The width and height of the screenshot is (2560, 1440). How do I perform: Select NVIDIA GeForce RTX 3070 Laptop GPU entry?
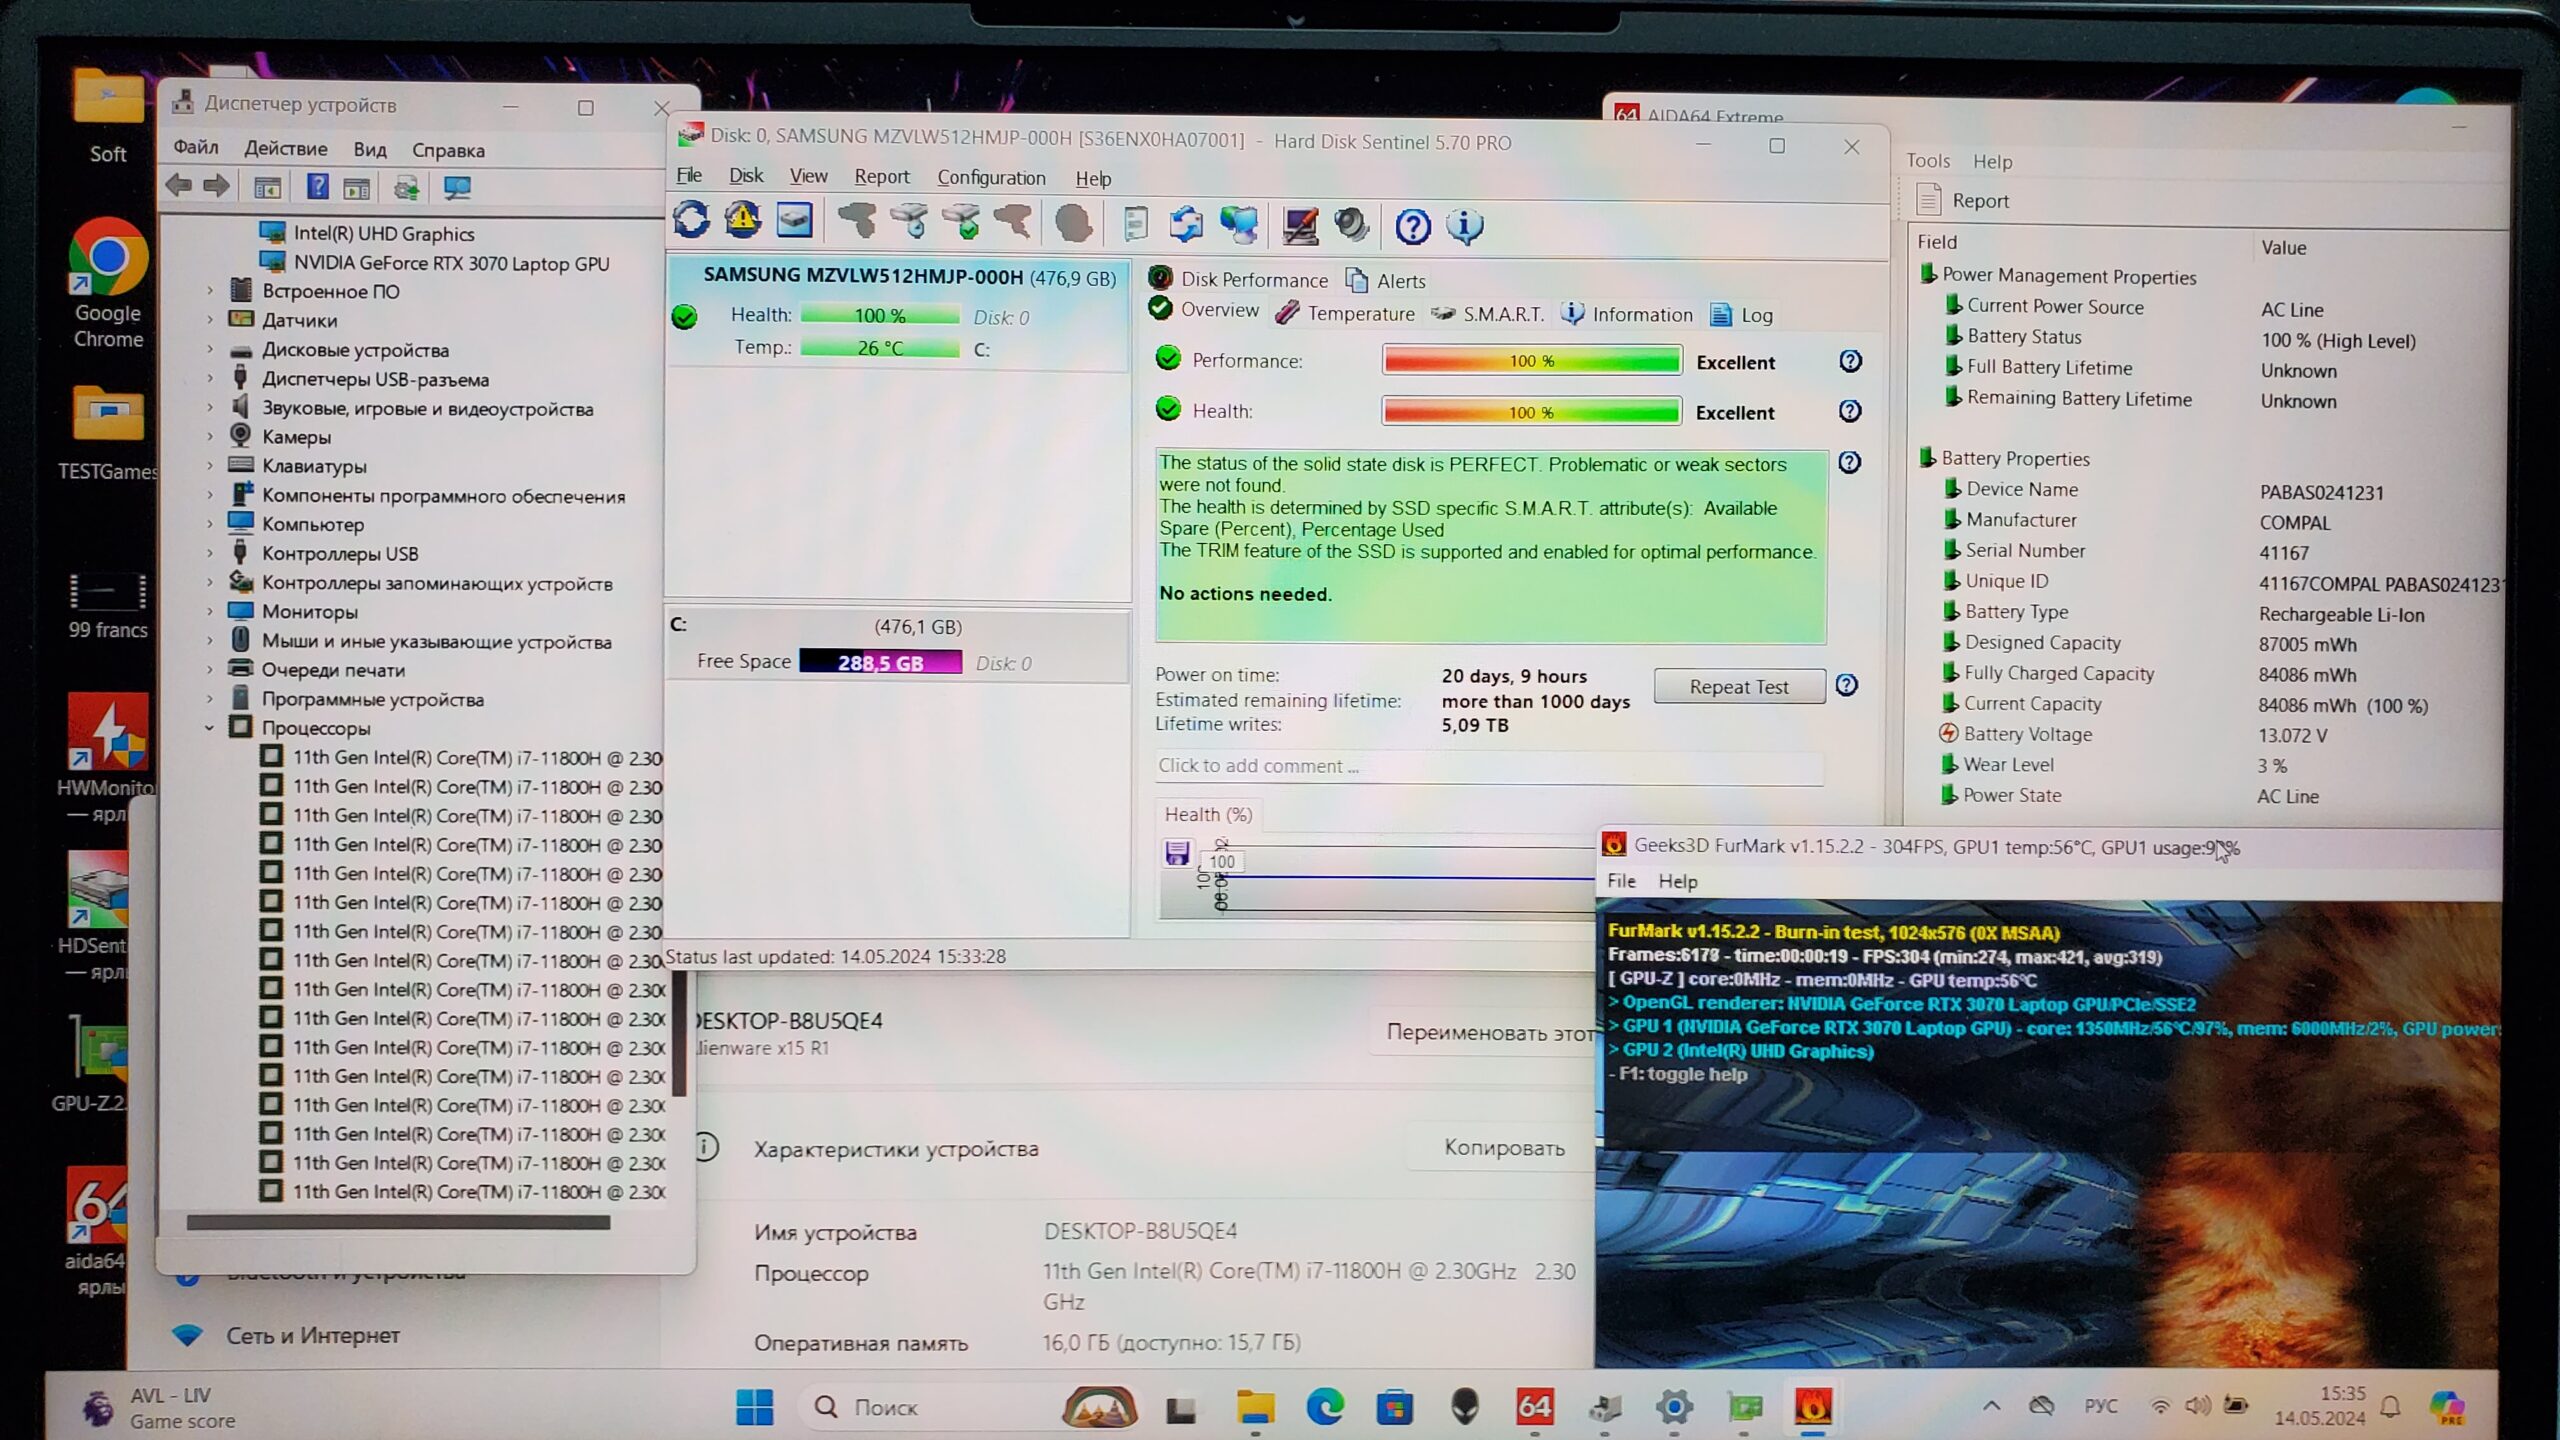[450, 264]
